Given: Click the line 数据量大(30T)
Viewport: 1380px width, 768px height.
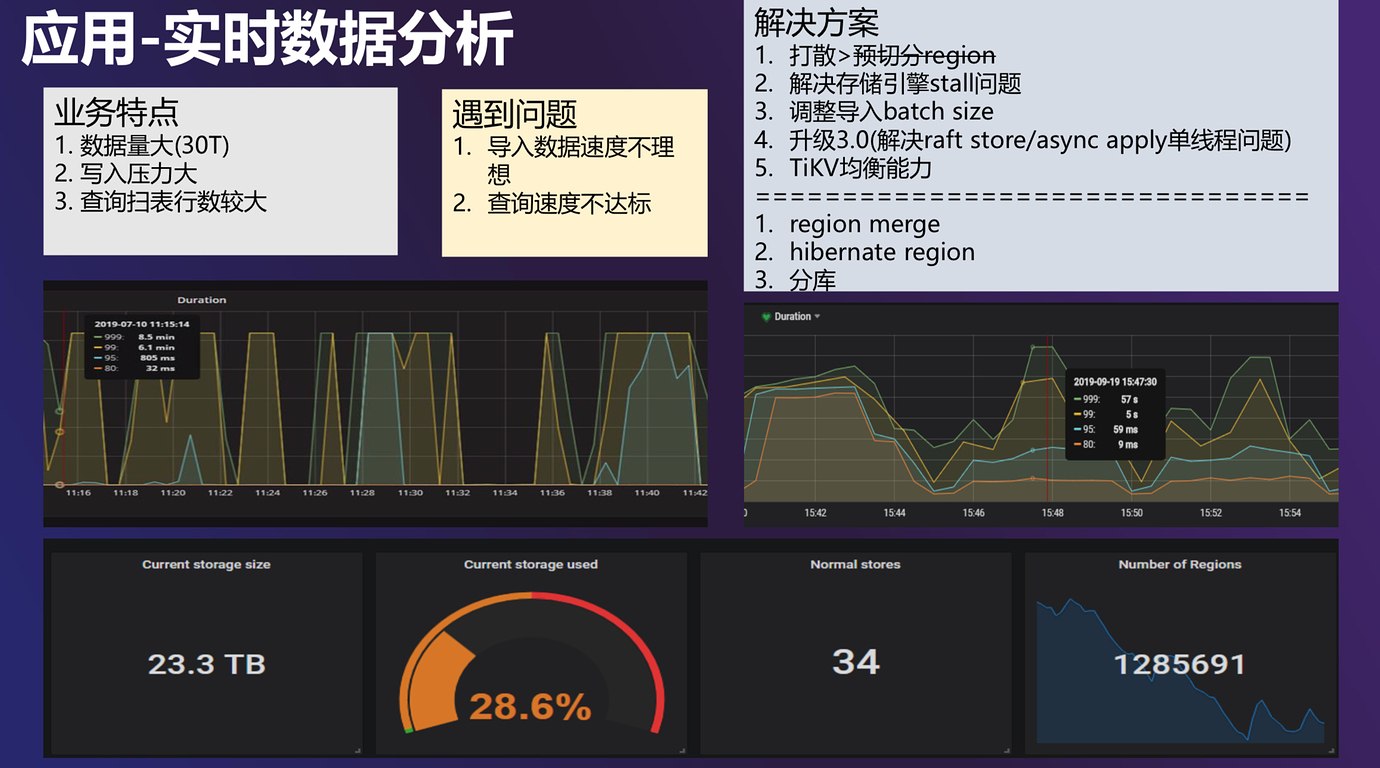Looking at the screenshot, I should pyautogui.click(x=142, y=146).
